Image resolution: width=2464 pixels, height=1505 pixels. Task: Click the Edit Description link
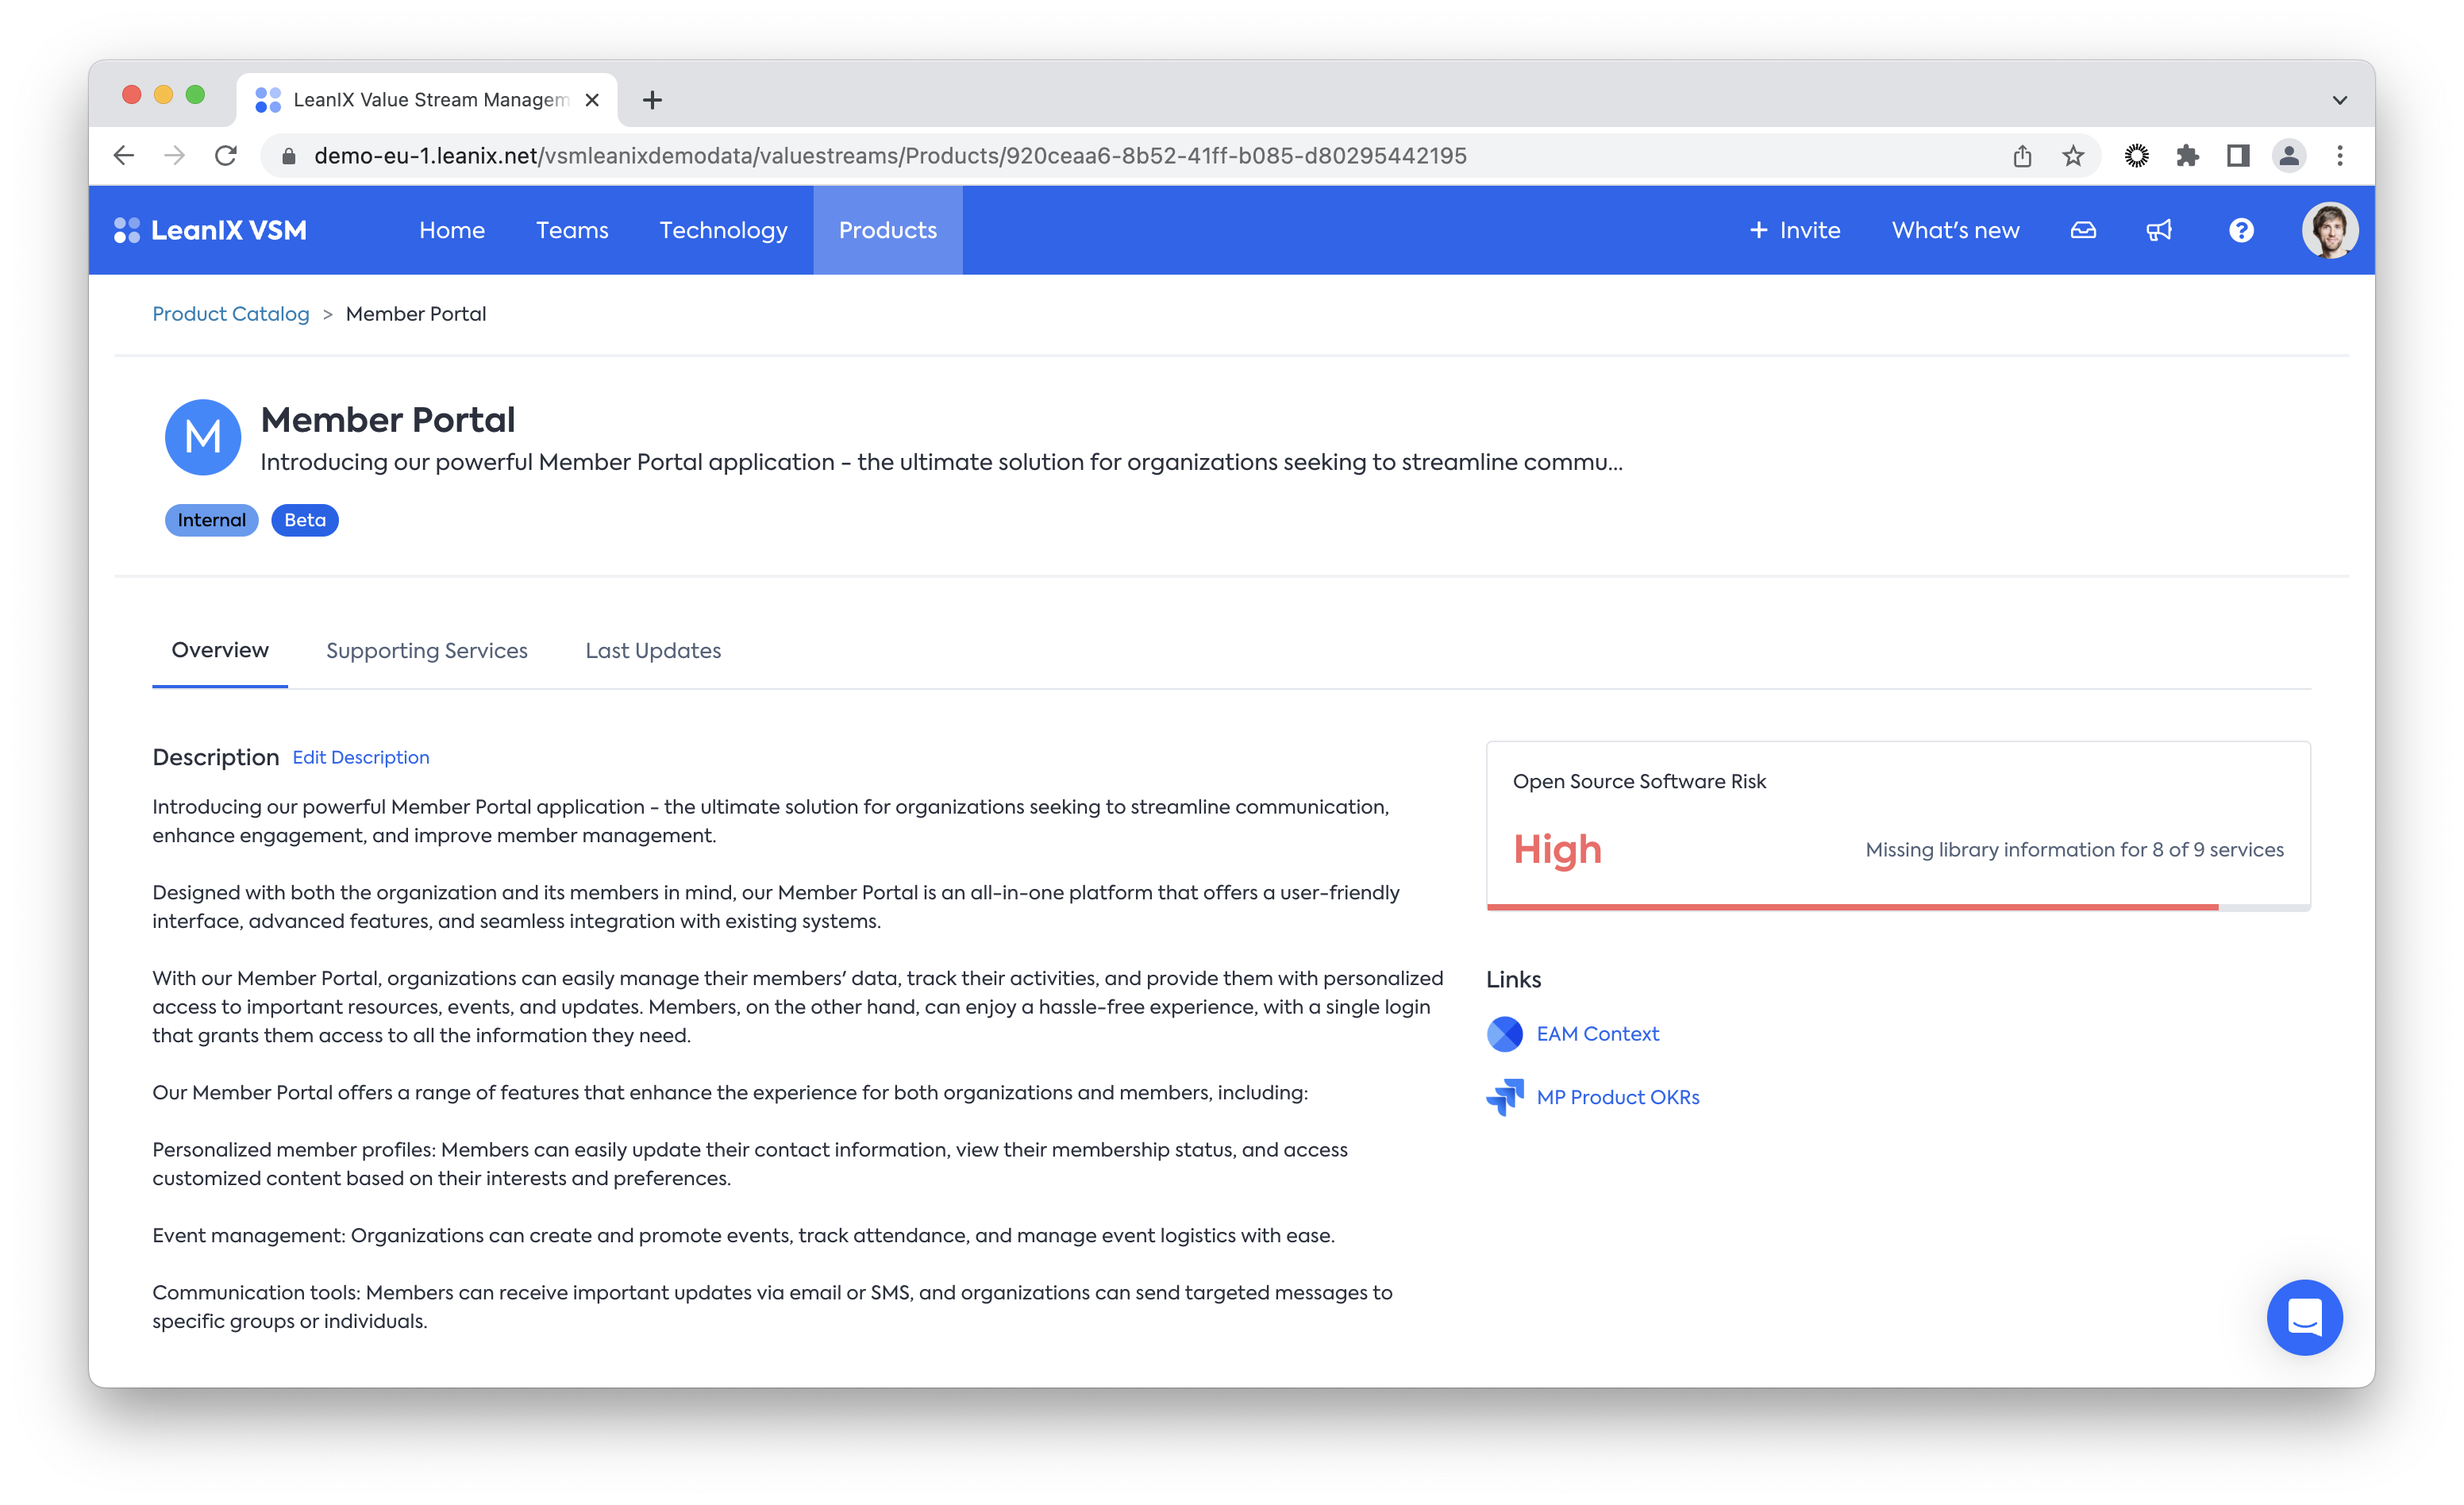361,758
